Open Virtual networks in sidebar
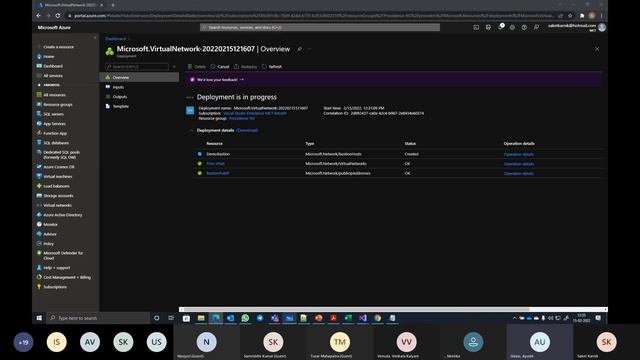Viewport: 640px width, 360px height. coord(54,205)
